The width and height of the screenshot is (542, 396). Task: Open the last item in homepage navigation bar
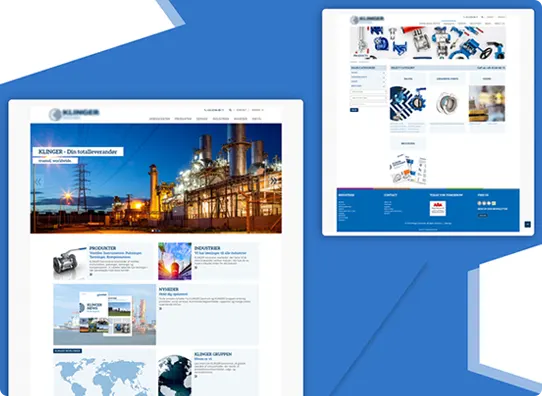point(256,119)
